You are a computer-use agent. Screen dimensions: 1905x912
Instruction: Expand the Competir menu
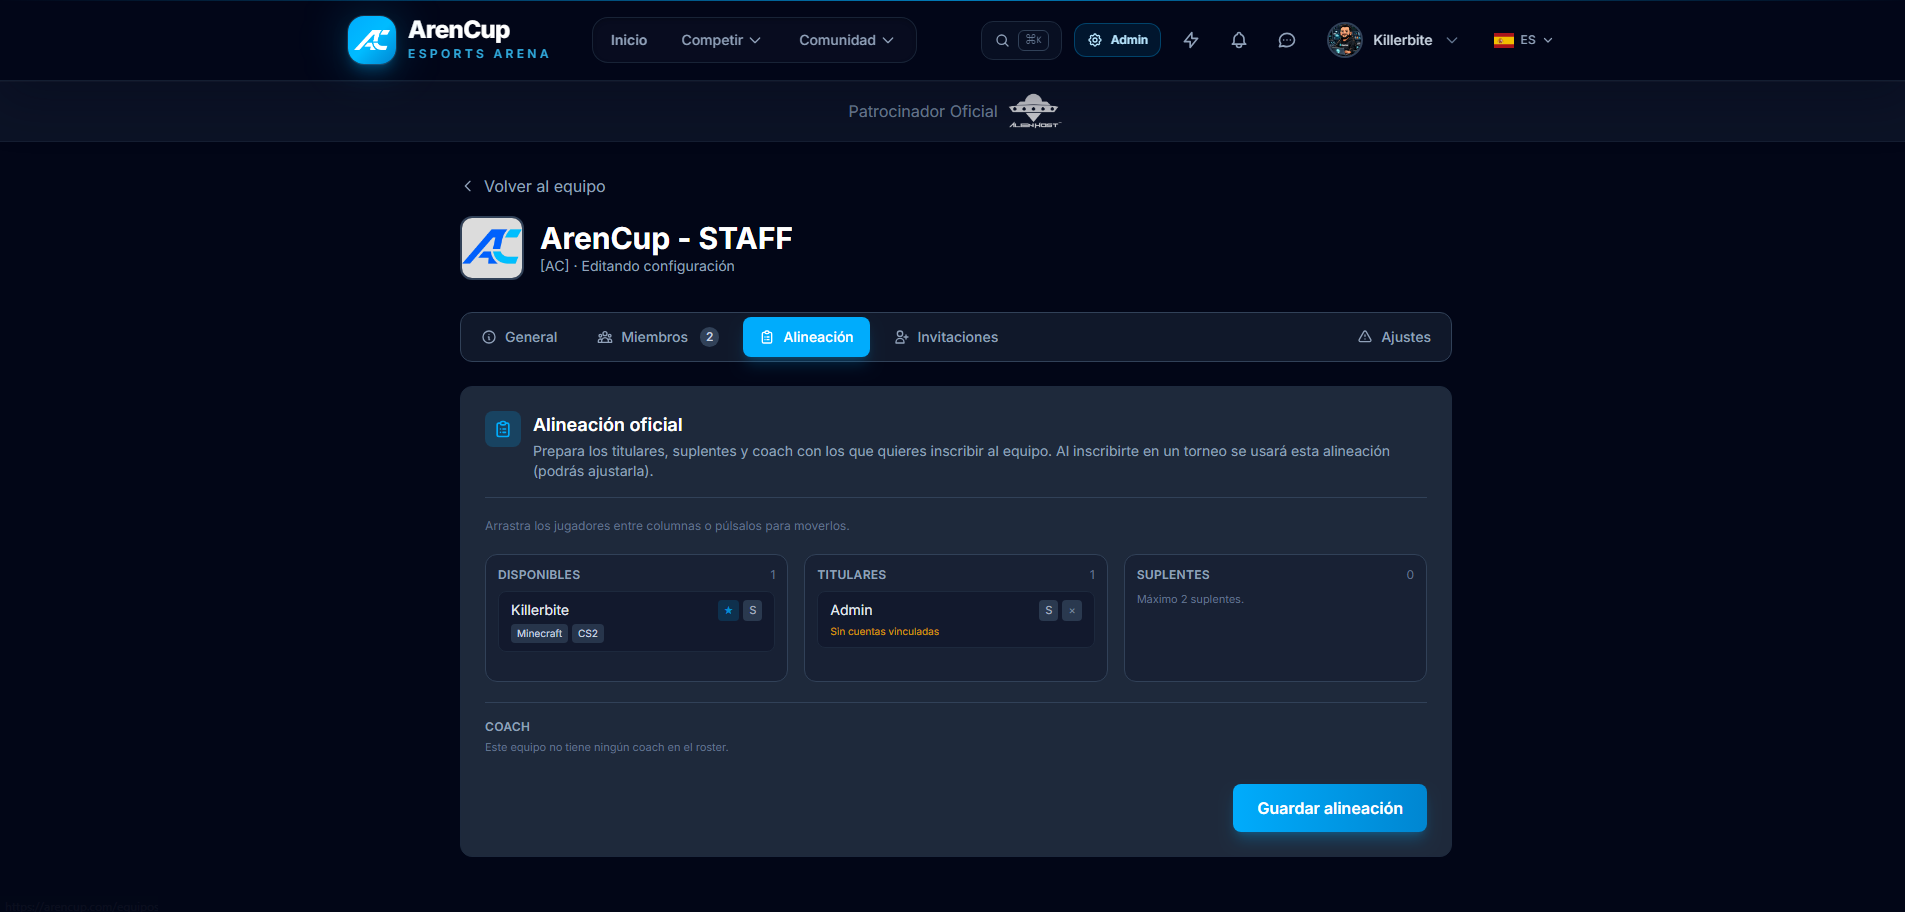[x=721, y=40]
